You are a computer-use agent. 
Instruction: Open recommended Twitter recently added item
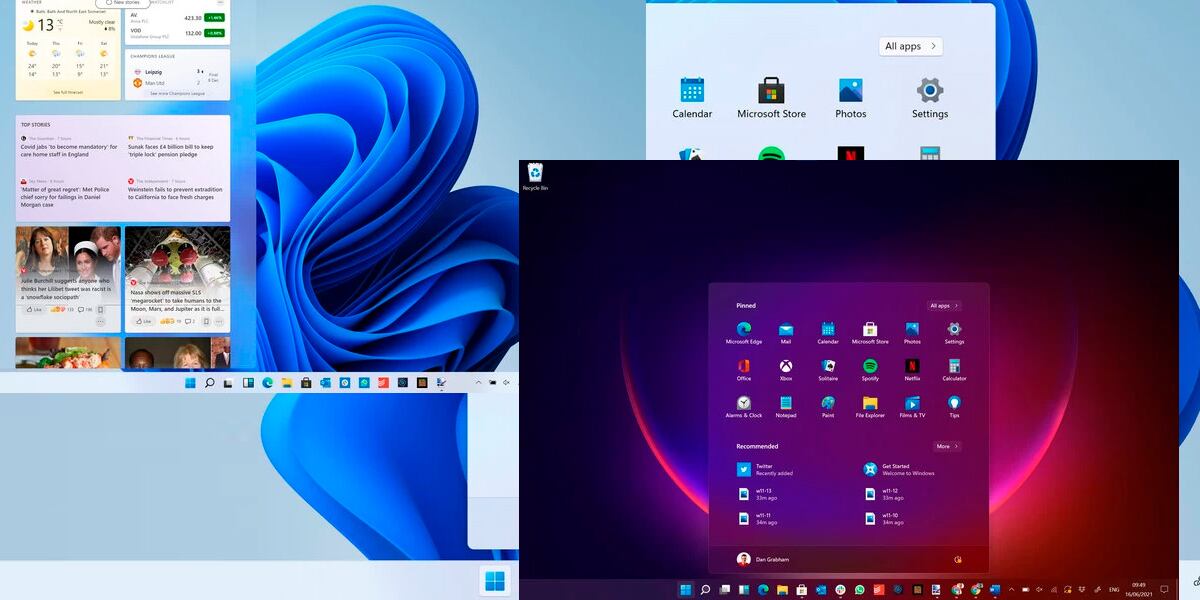coord(764,469)
